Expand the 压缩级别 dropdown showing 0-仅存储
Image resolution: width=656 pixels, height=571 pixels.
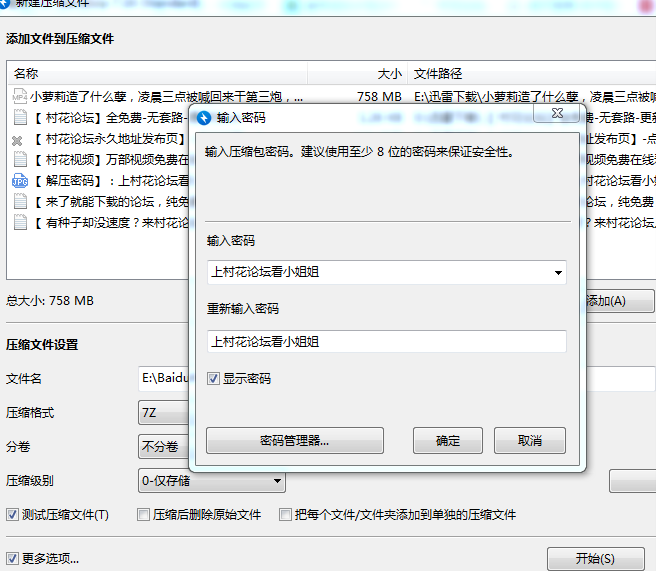tap(276, 482)
